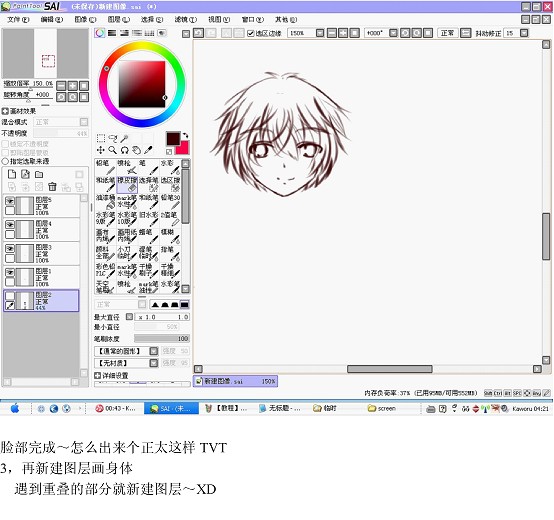Create a new layer folder

coord(39,174)
